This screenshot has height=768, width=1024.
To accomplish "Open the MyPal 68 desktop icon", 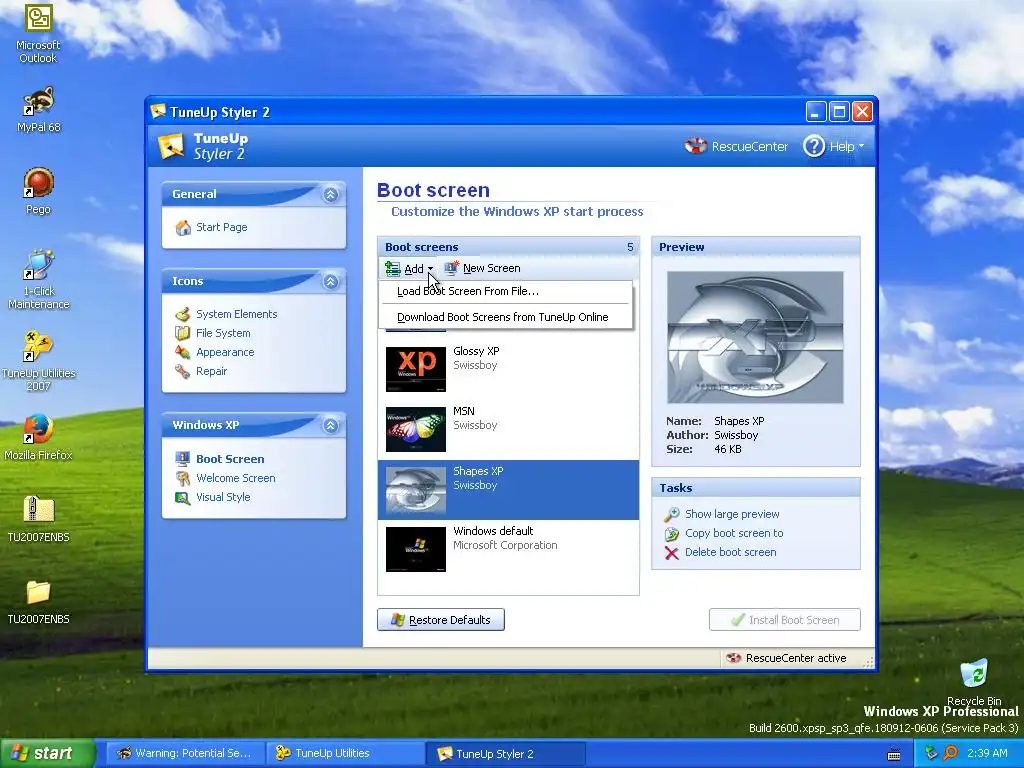I will point(38,101).
